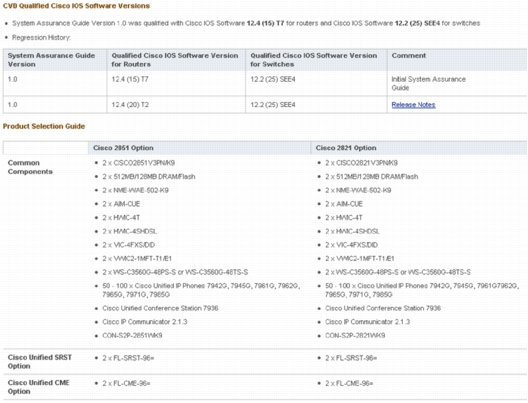
Task: Click 'CON-S2P-2821WK9' list item
Action: [x=355, y=336]
